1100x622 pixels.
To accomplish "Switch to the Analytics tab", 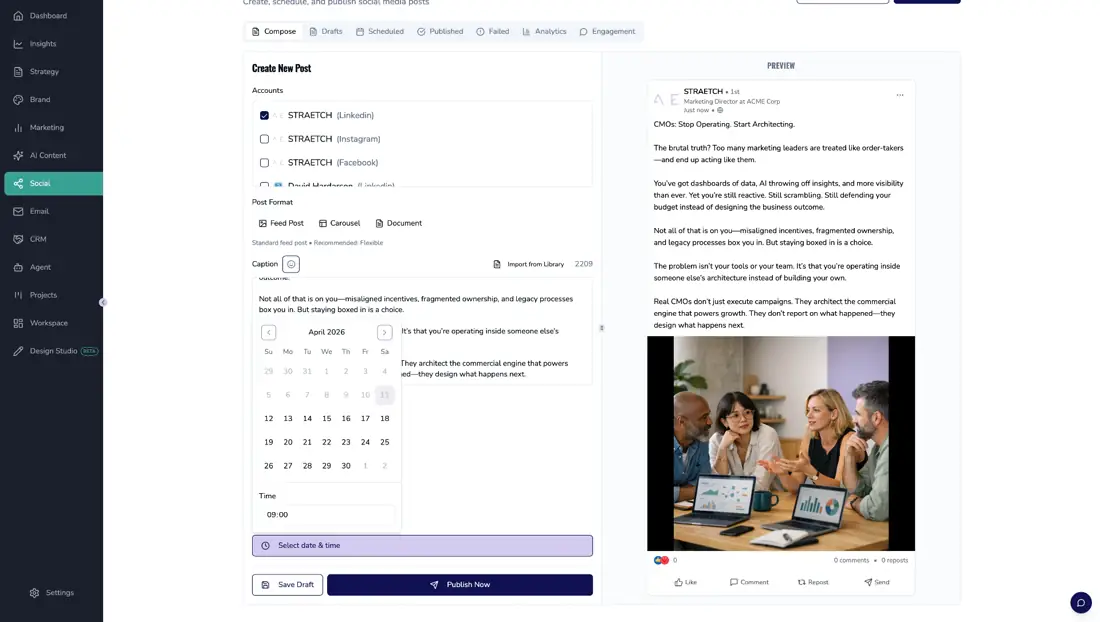I will point(544,32).
